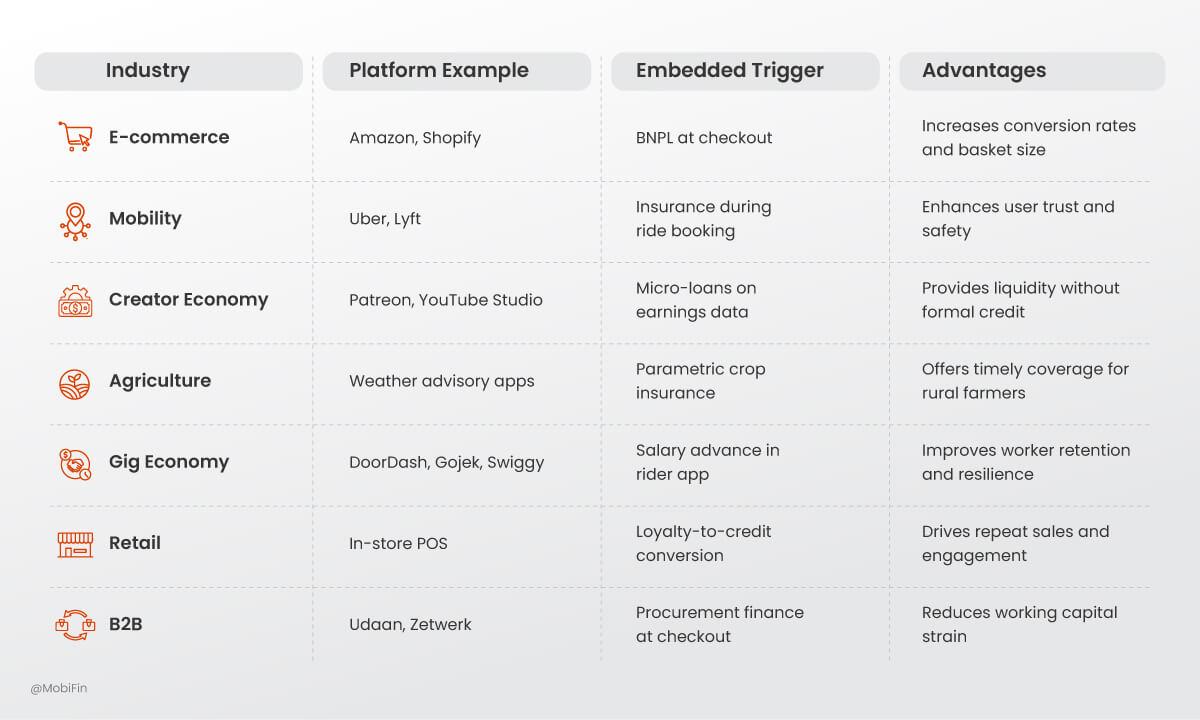Click Patreon, YouTube Studio text

click(446, 300)
